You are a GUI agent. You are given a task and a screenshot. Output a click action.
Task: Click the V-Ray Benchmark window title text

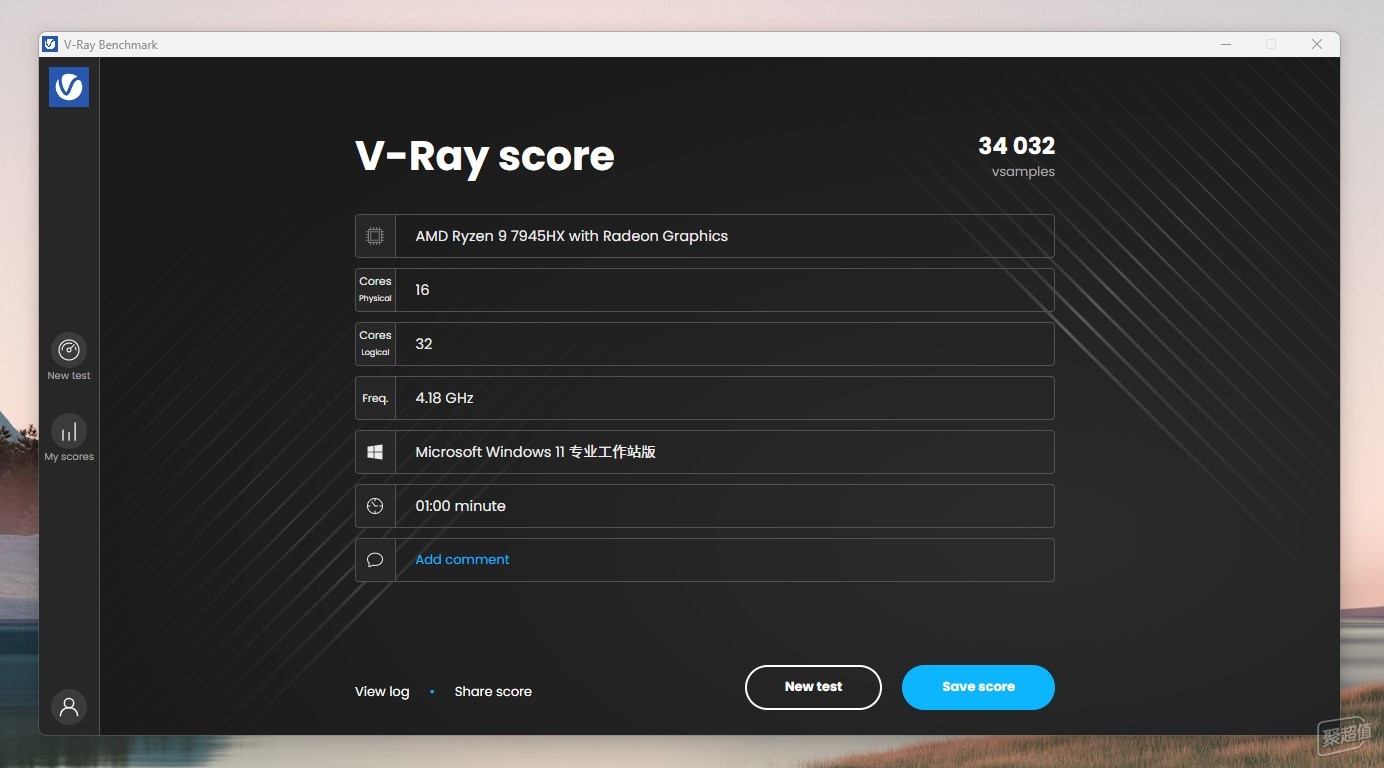[x=111, y=45]
